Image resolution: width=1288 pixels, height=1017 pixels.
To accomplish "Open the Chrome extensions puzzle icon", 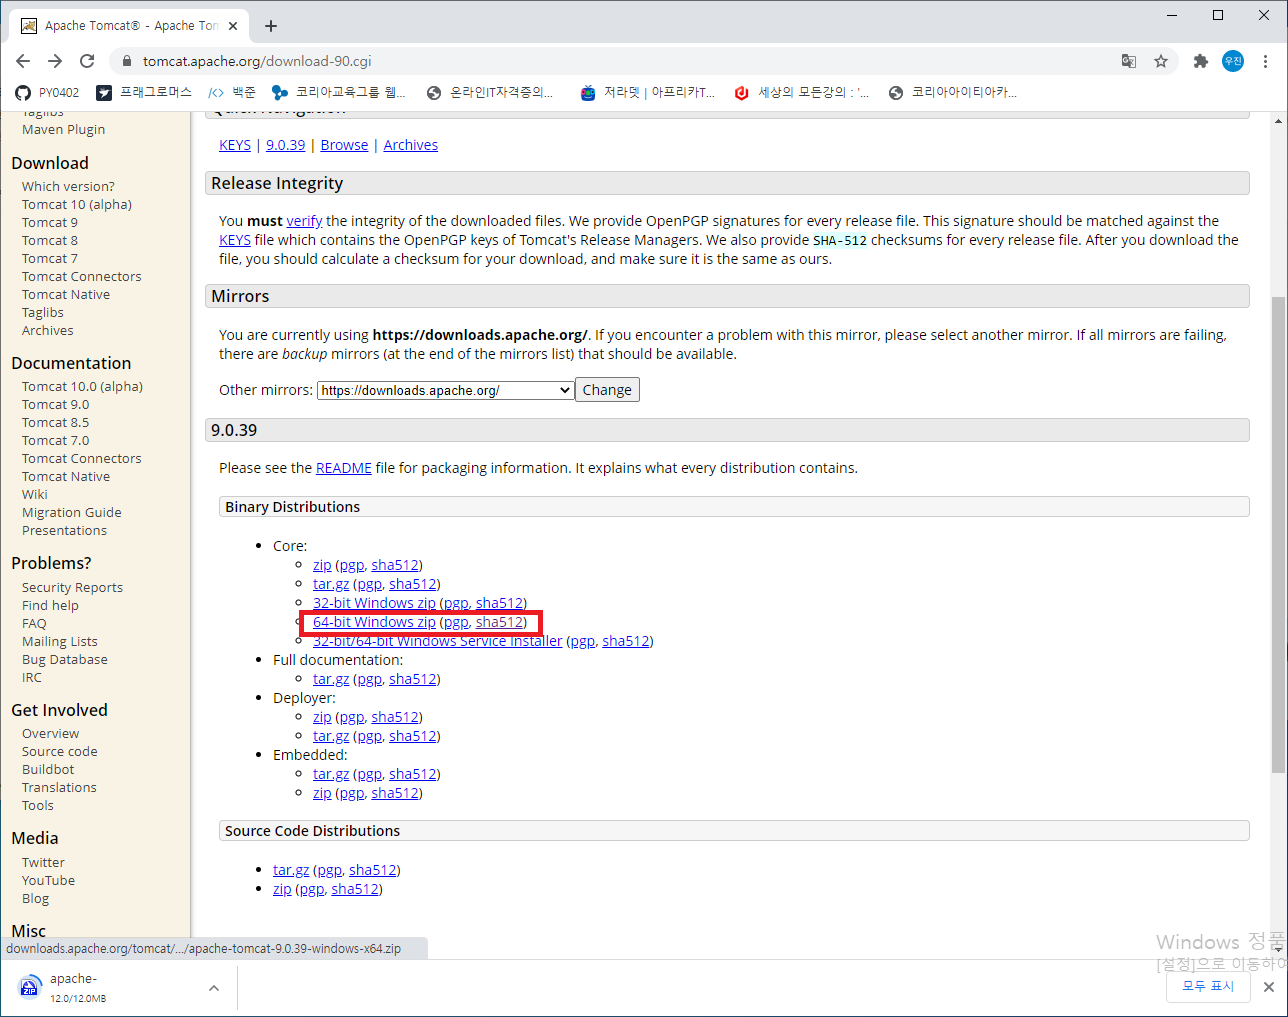I will coord(1201,61).
